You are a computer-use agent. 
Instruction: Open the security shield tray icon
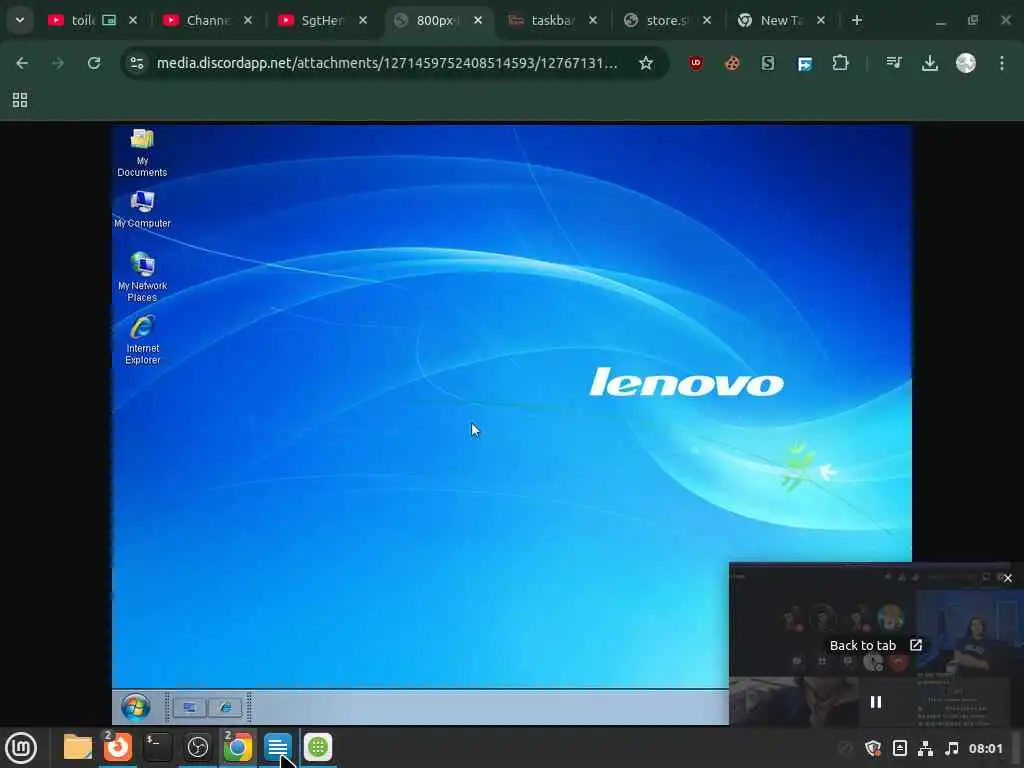click(873, 748)
